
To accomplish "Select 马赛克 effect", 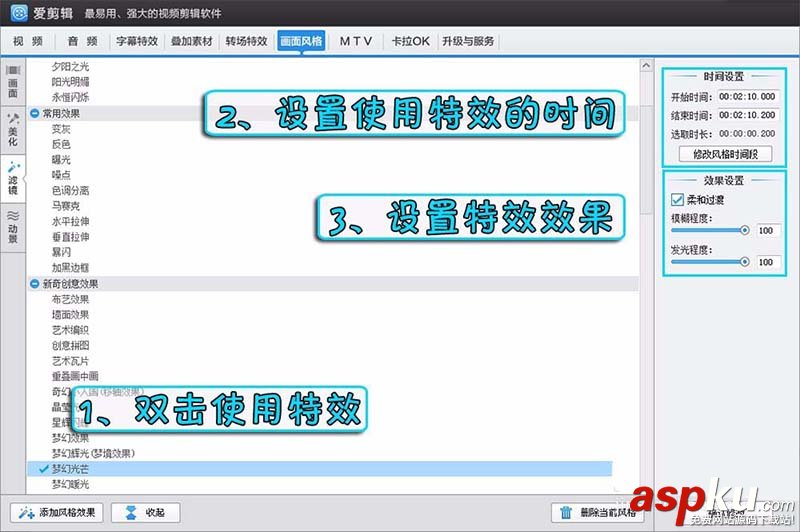I will (66, 206).
